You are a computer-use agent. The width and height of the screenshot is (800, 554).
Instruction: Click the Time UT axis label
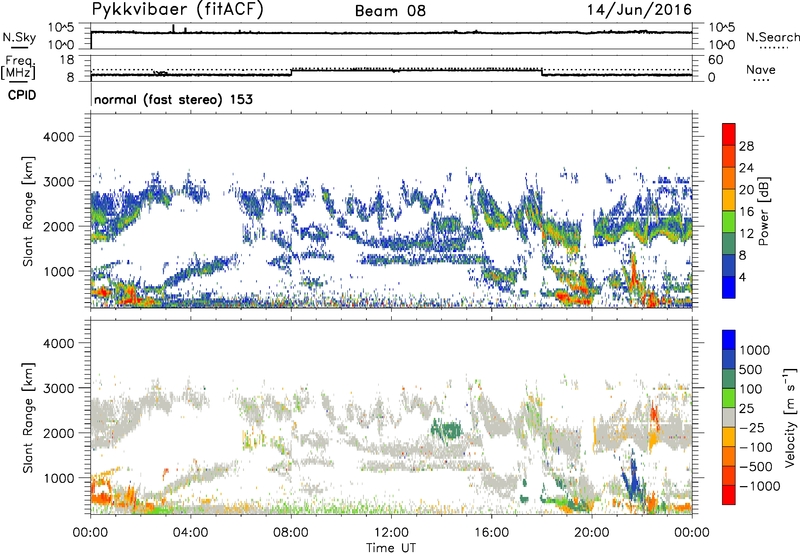(391, 548)
